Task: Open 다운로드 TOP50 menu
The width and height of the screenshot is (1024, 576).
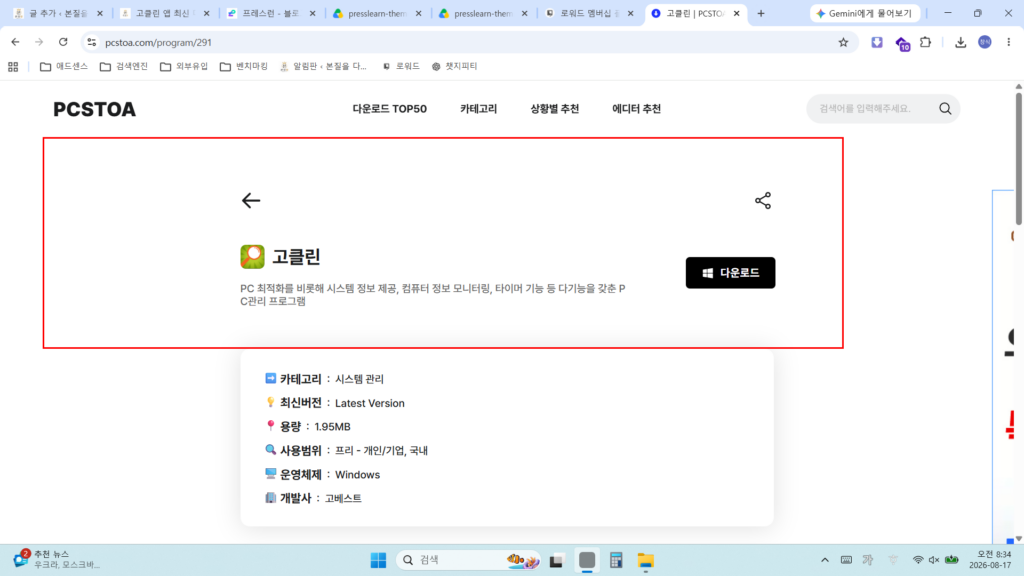Action: pos(389,109)
